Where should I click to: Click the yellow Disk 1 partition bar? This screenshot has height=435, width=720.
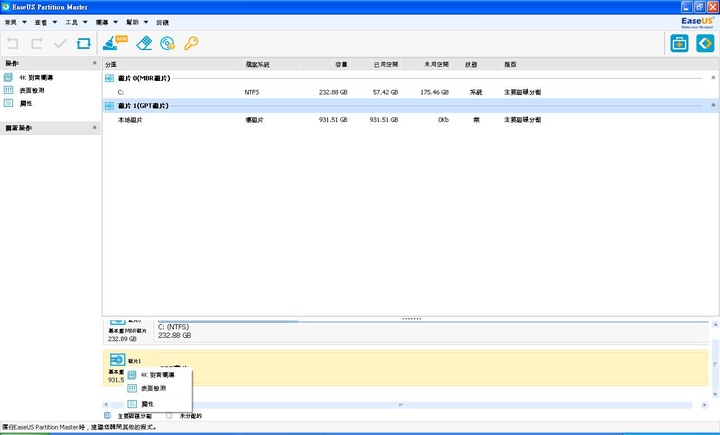432,367
